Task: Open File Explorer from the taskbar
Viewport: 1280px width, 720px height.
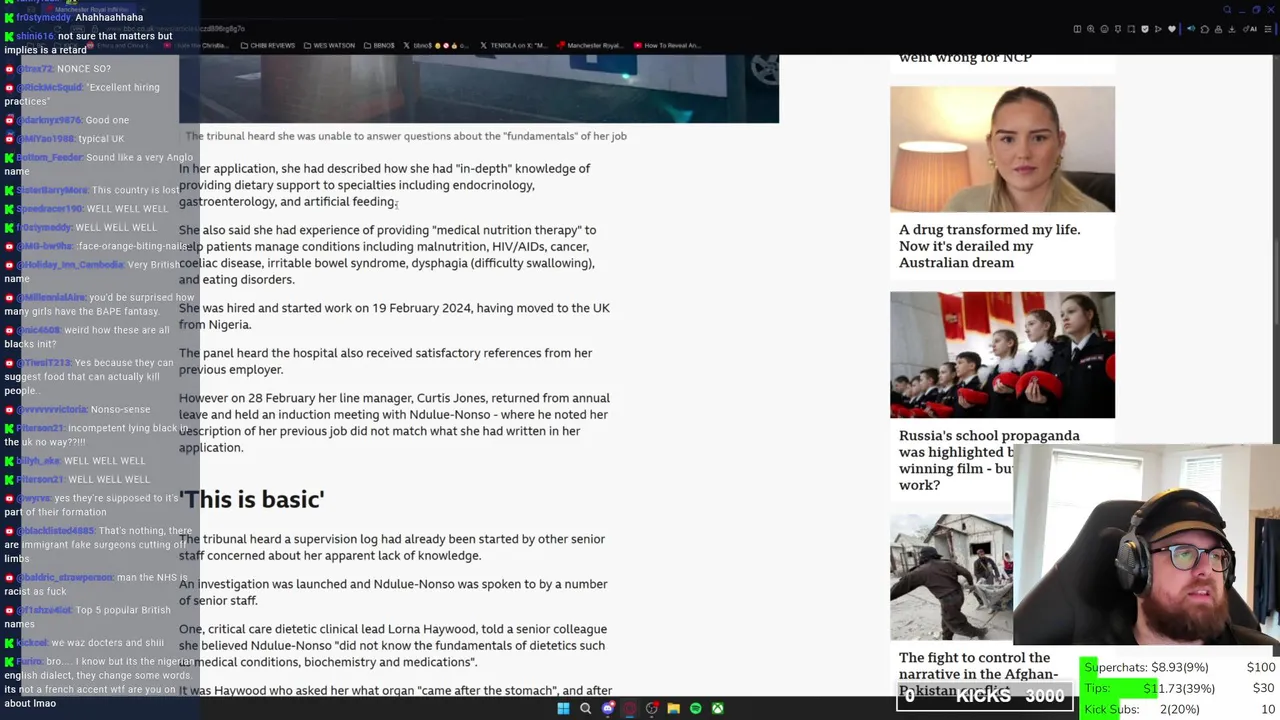Action: pos(673,709)
